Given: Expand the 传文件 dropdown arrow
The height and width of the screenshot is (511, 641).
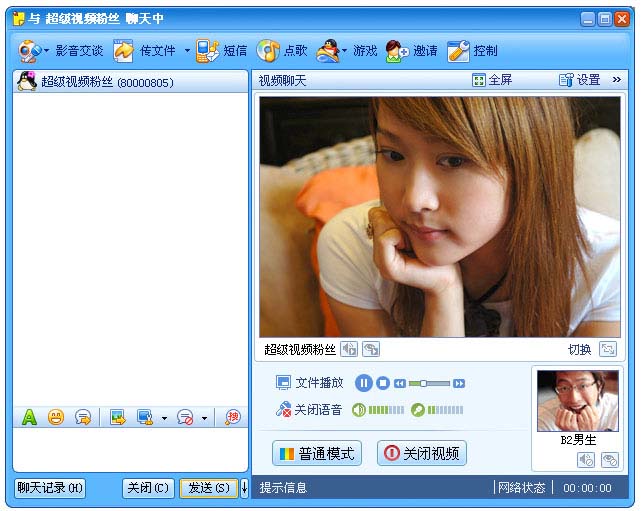Looking at the screenshot, I should tap(187, 51).
